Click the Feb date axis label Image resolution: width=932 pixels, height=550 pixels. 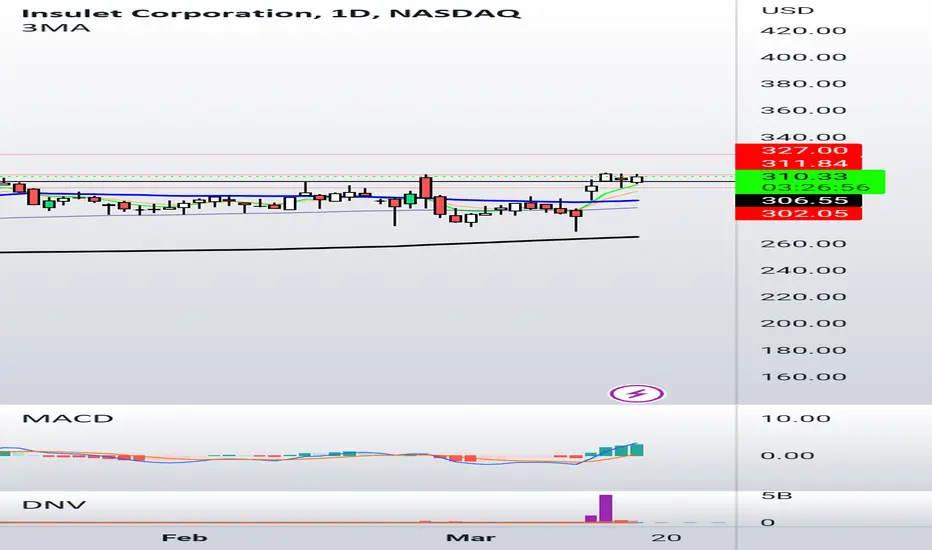(x=185, y=538)
